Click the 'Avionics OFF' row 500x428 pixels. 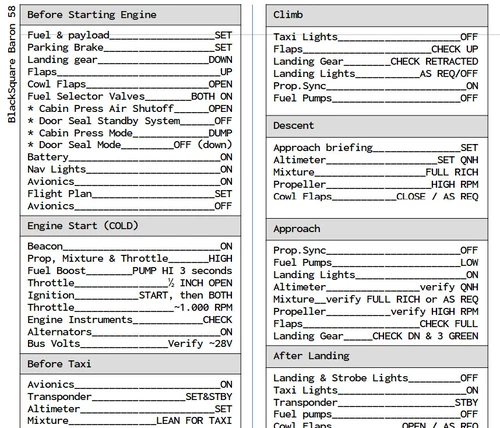130,206
